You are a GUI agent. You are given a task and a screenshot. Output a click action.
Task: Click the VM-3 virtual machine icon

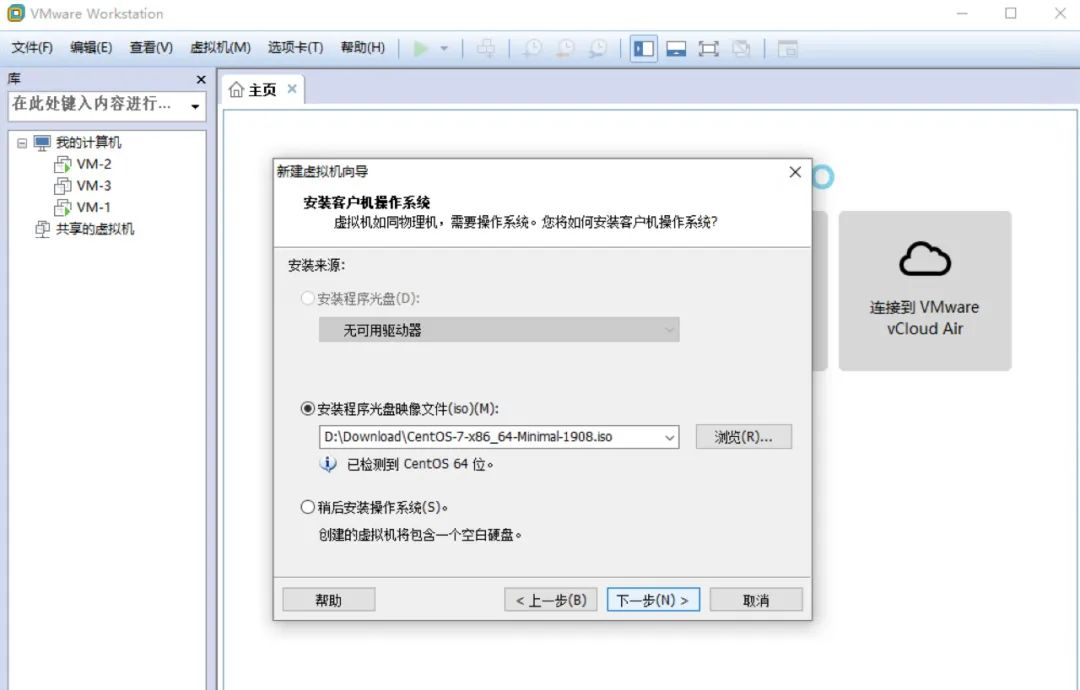tap(63, 186)
